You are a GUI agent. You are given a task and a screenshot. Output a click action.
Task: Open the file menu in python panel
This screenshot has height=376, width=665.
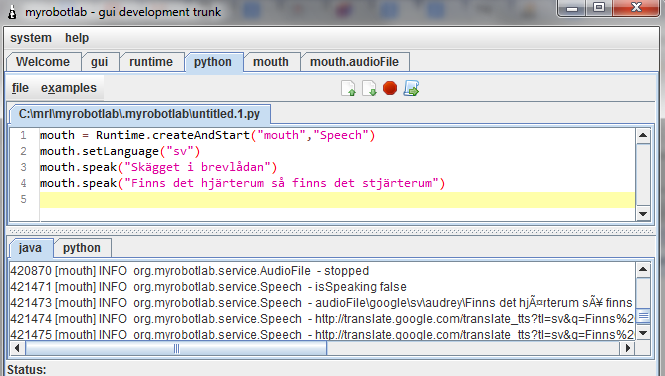click(20, 88)
